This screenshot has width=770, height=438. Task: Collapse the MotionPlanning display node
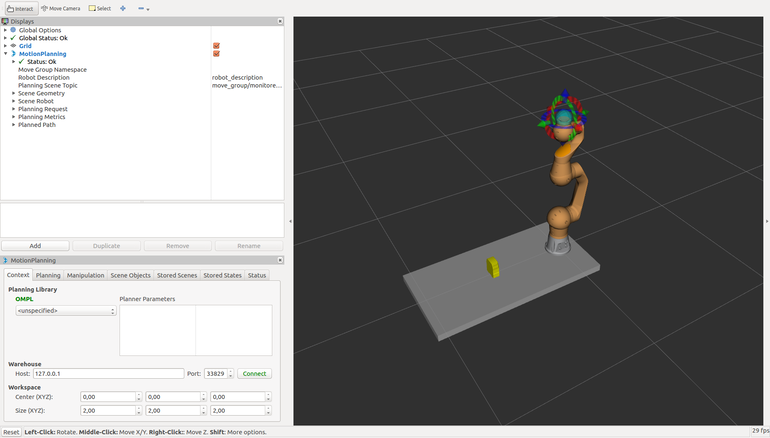pos(6,54)
